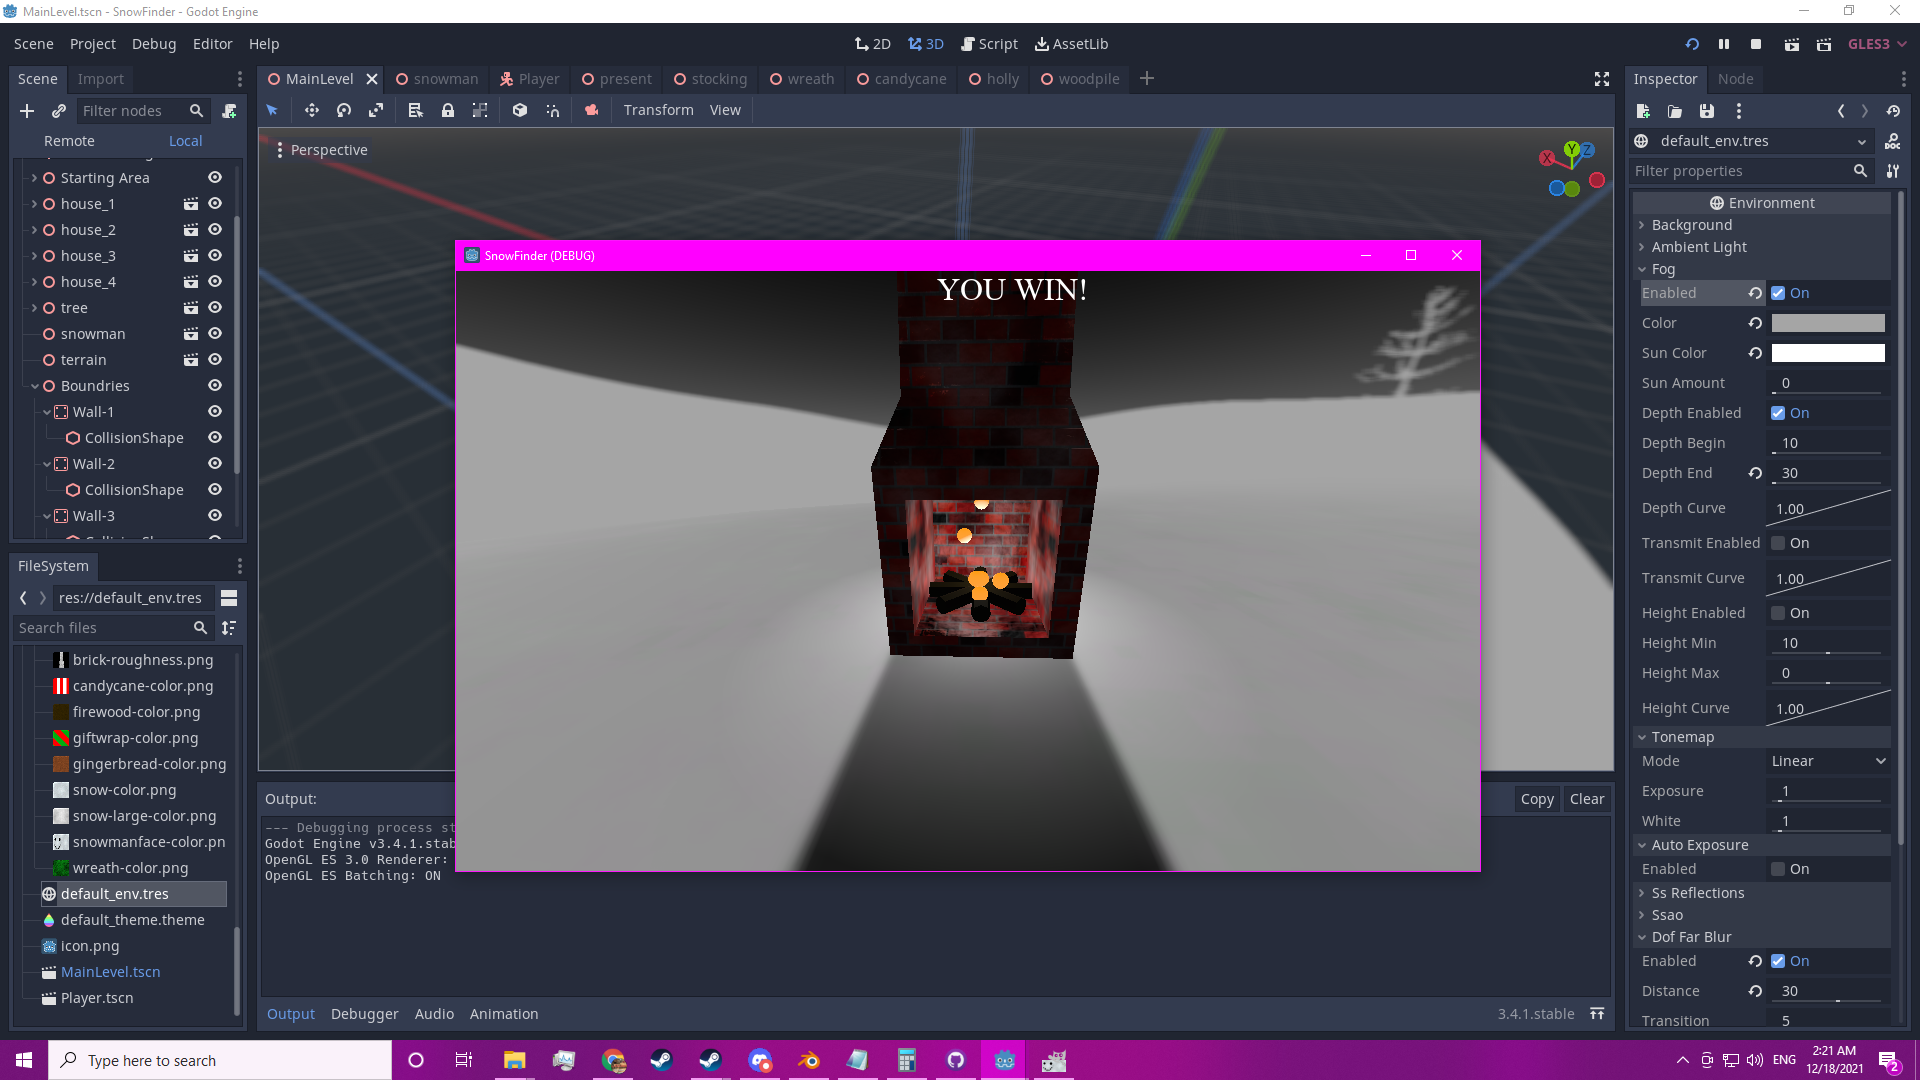Open Tonemap Mode dropdown
1920x1080 pixels.
tap(1828, 761)
